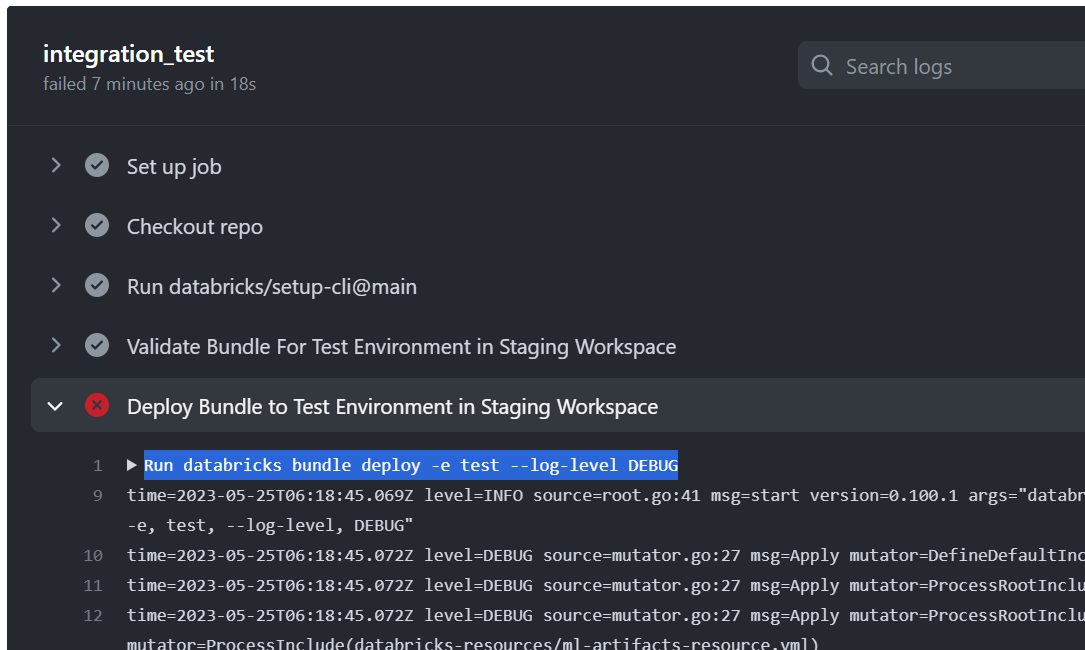This screenshot has width=1085, height=650.
Task: Click the failed status indicator under integration_test
Action: 150,84
